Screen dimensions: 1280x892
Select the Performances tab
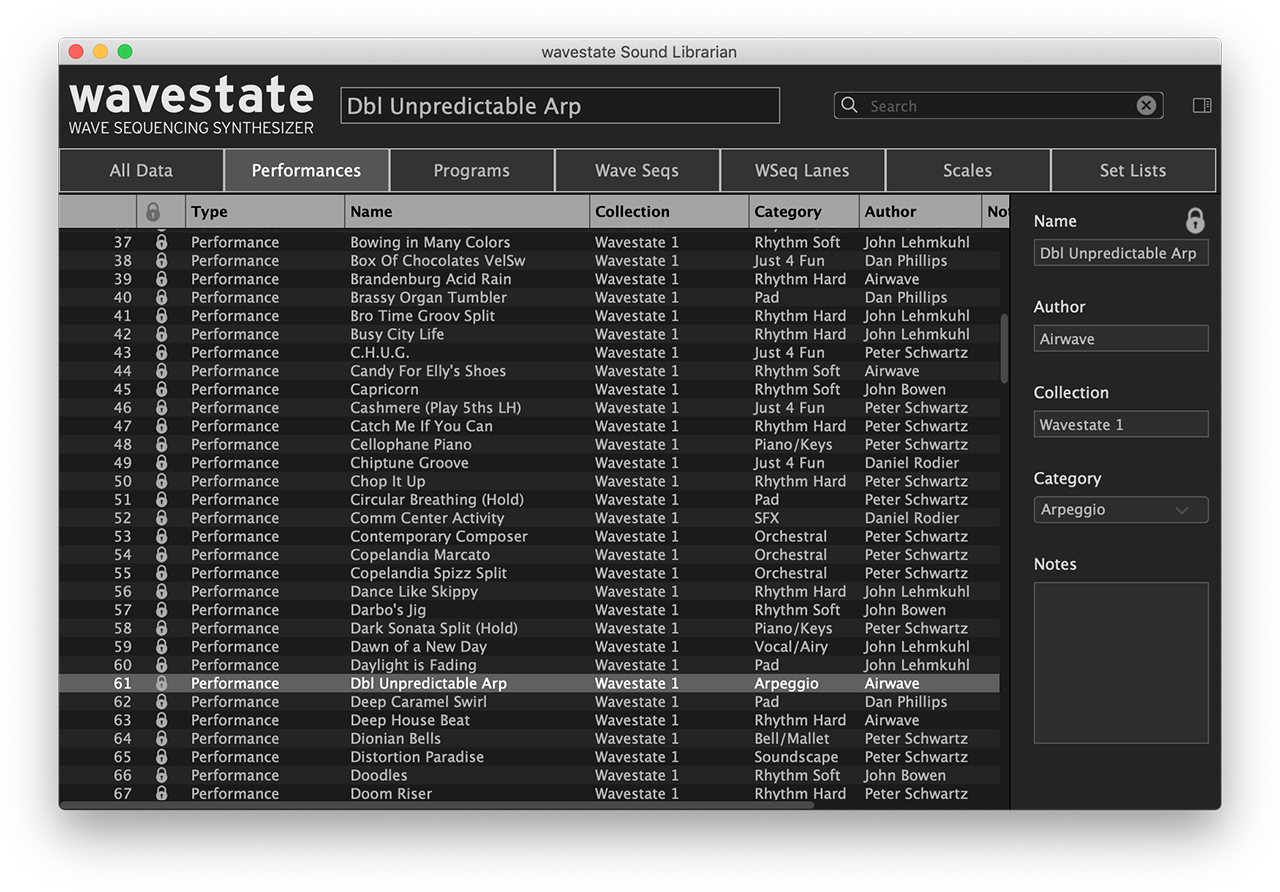[306, 170]
